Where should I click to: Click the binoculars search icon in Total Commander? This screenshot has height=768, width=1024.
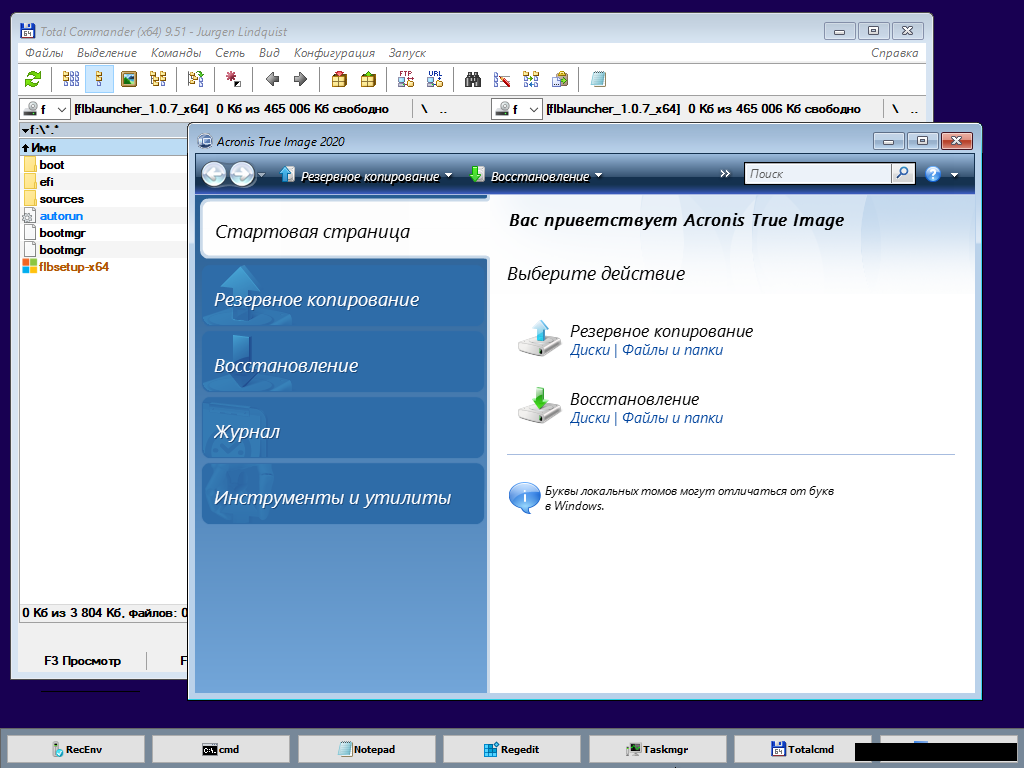pos(473,80)
